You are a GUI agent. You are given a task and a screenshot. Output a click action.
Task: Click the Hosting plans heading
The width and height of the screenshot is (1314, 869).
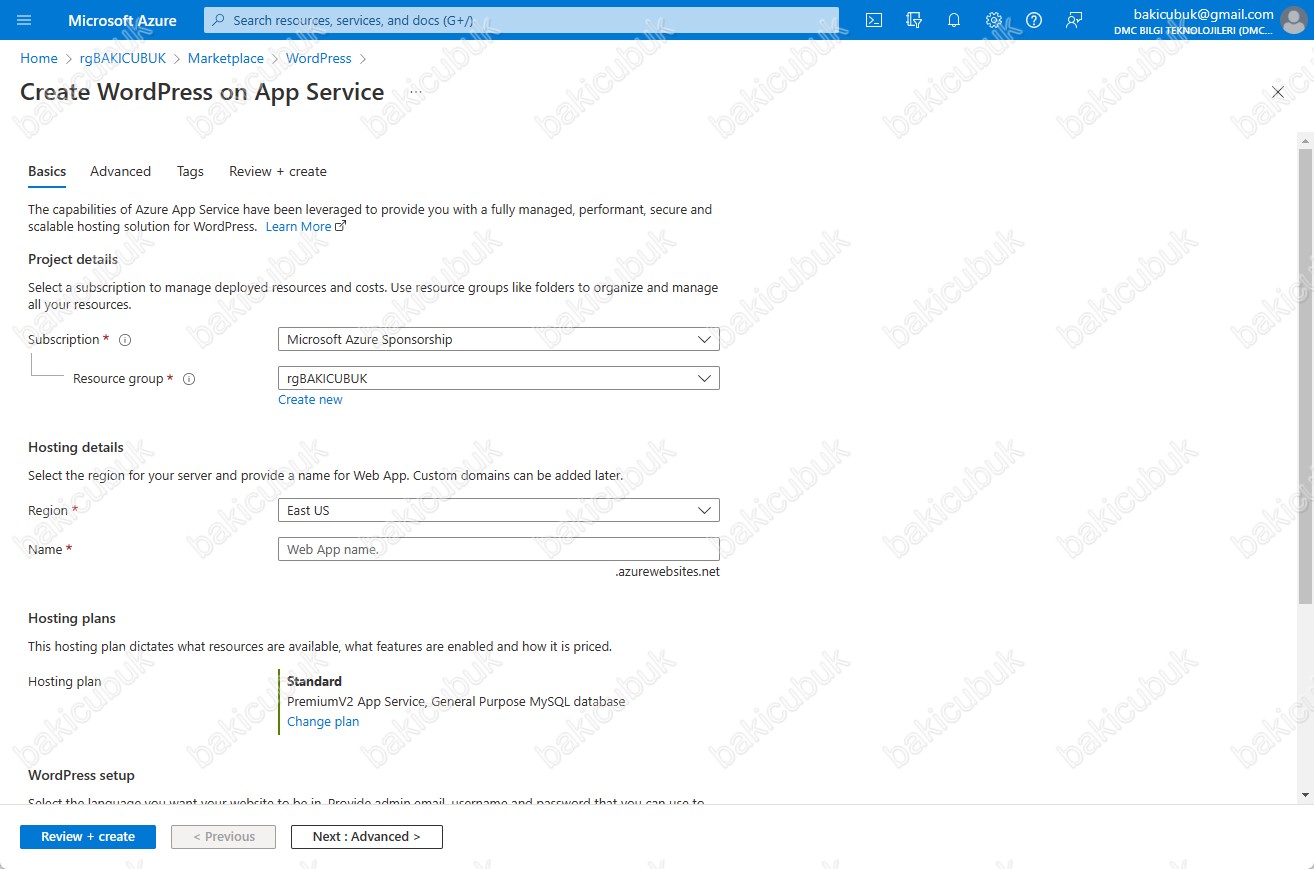coord(72,619)
